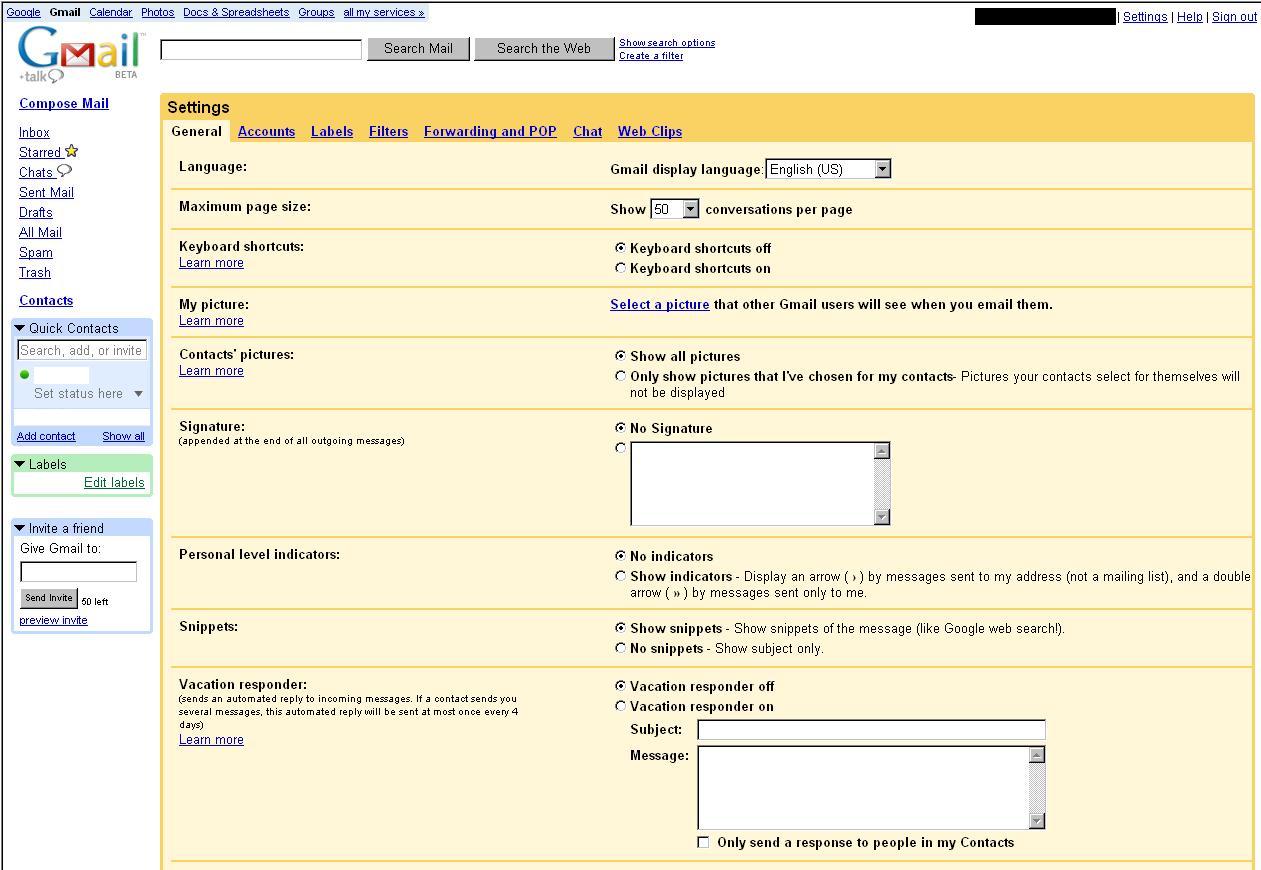Image resolution: width=1261 pixels, height=870 pixels.
Task: Open the Set status here dropdown
Action: tap(138, 394)
